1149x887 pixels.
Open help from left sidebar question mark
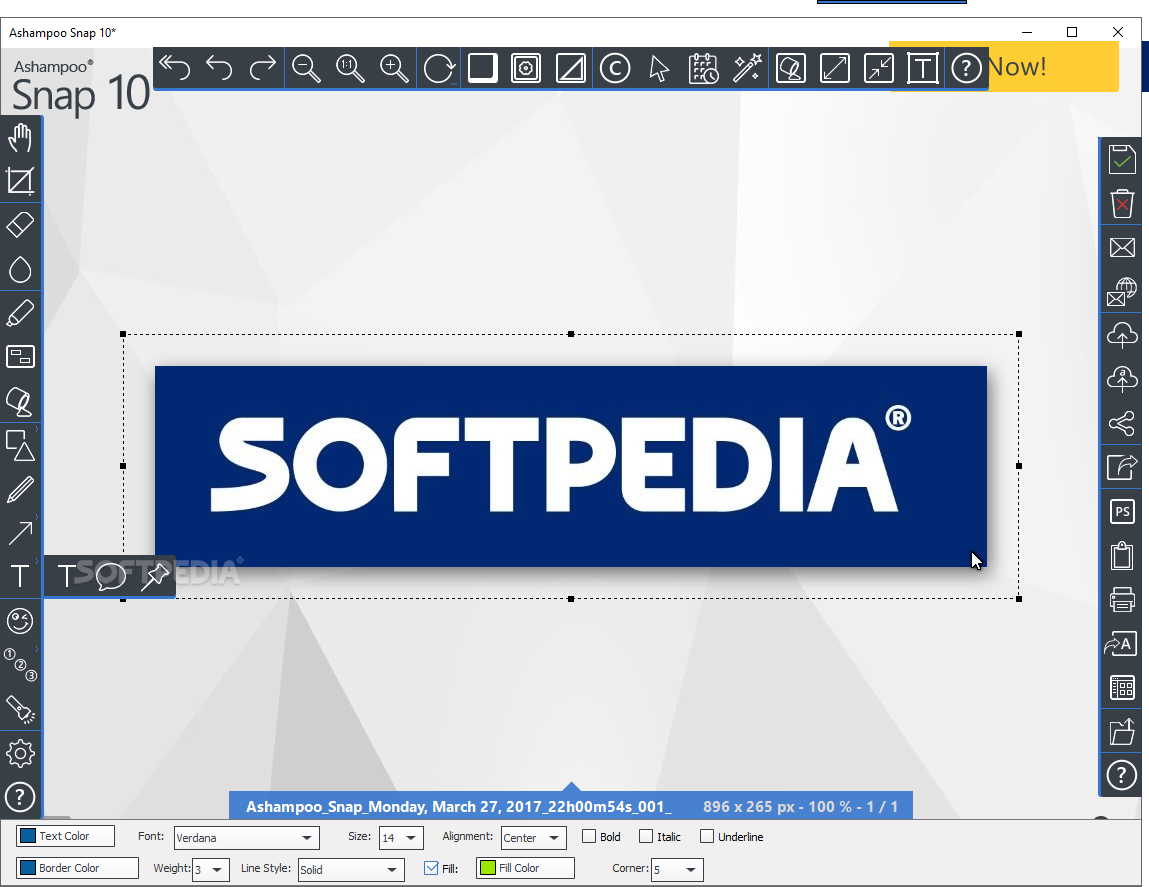[x=20, y=798]
